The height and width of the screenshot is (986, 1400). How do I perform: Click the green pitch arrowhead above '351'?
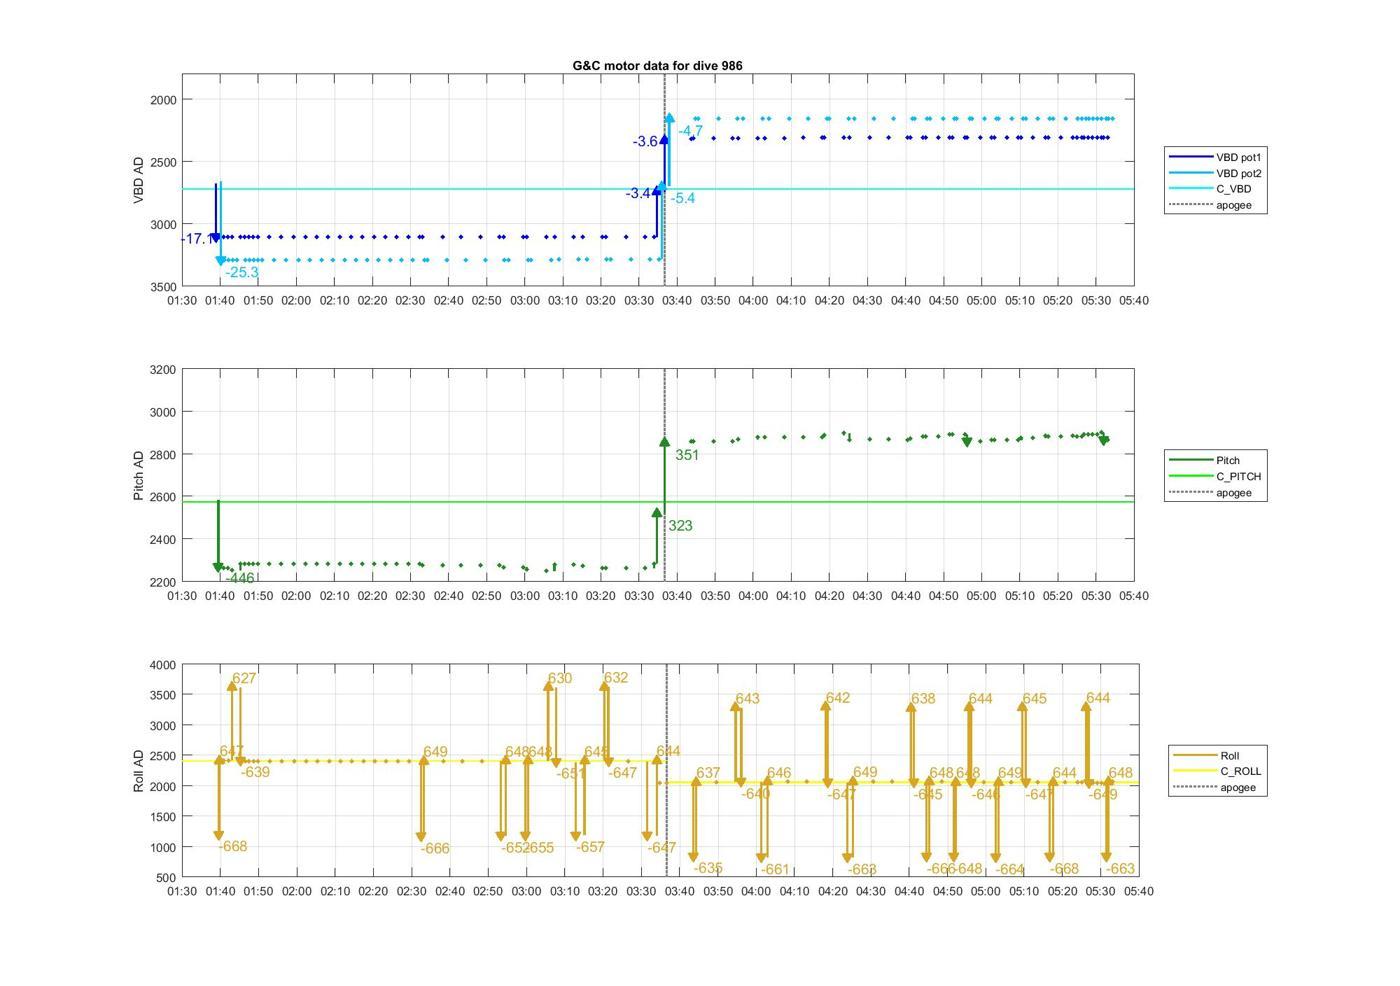click(x=665, y=441)
